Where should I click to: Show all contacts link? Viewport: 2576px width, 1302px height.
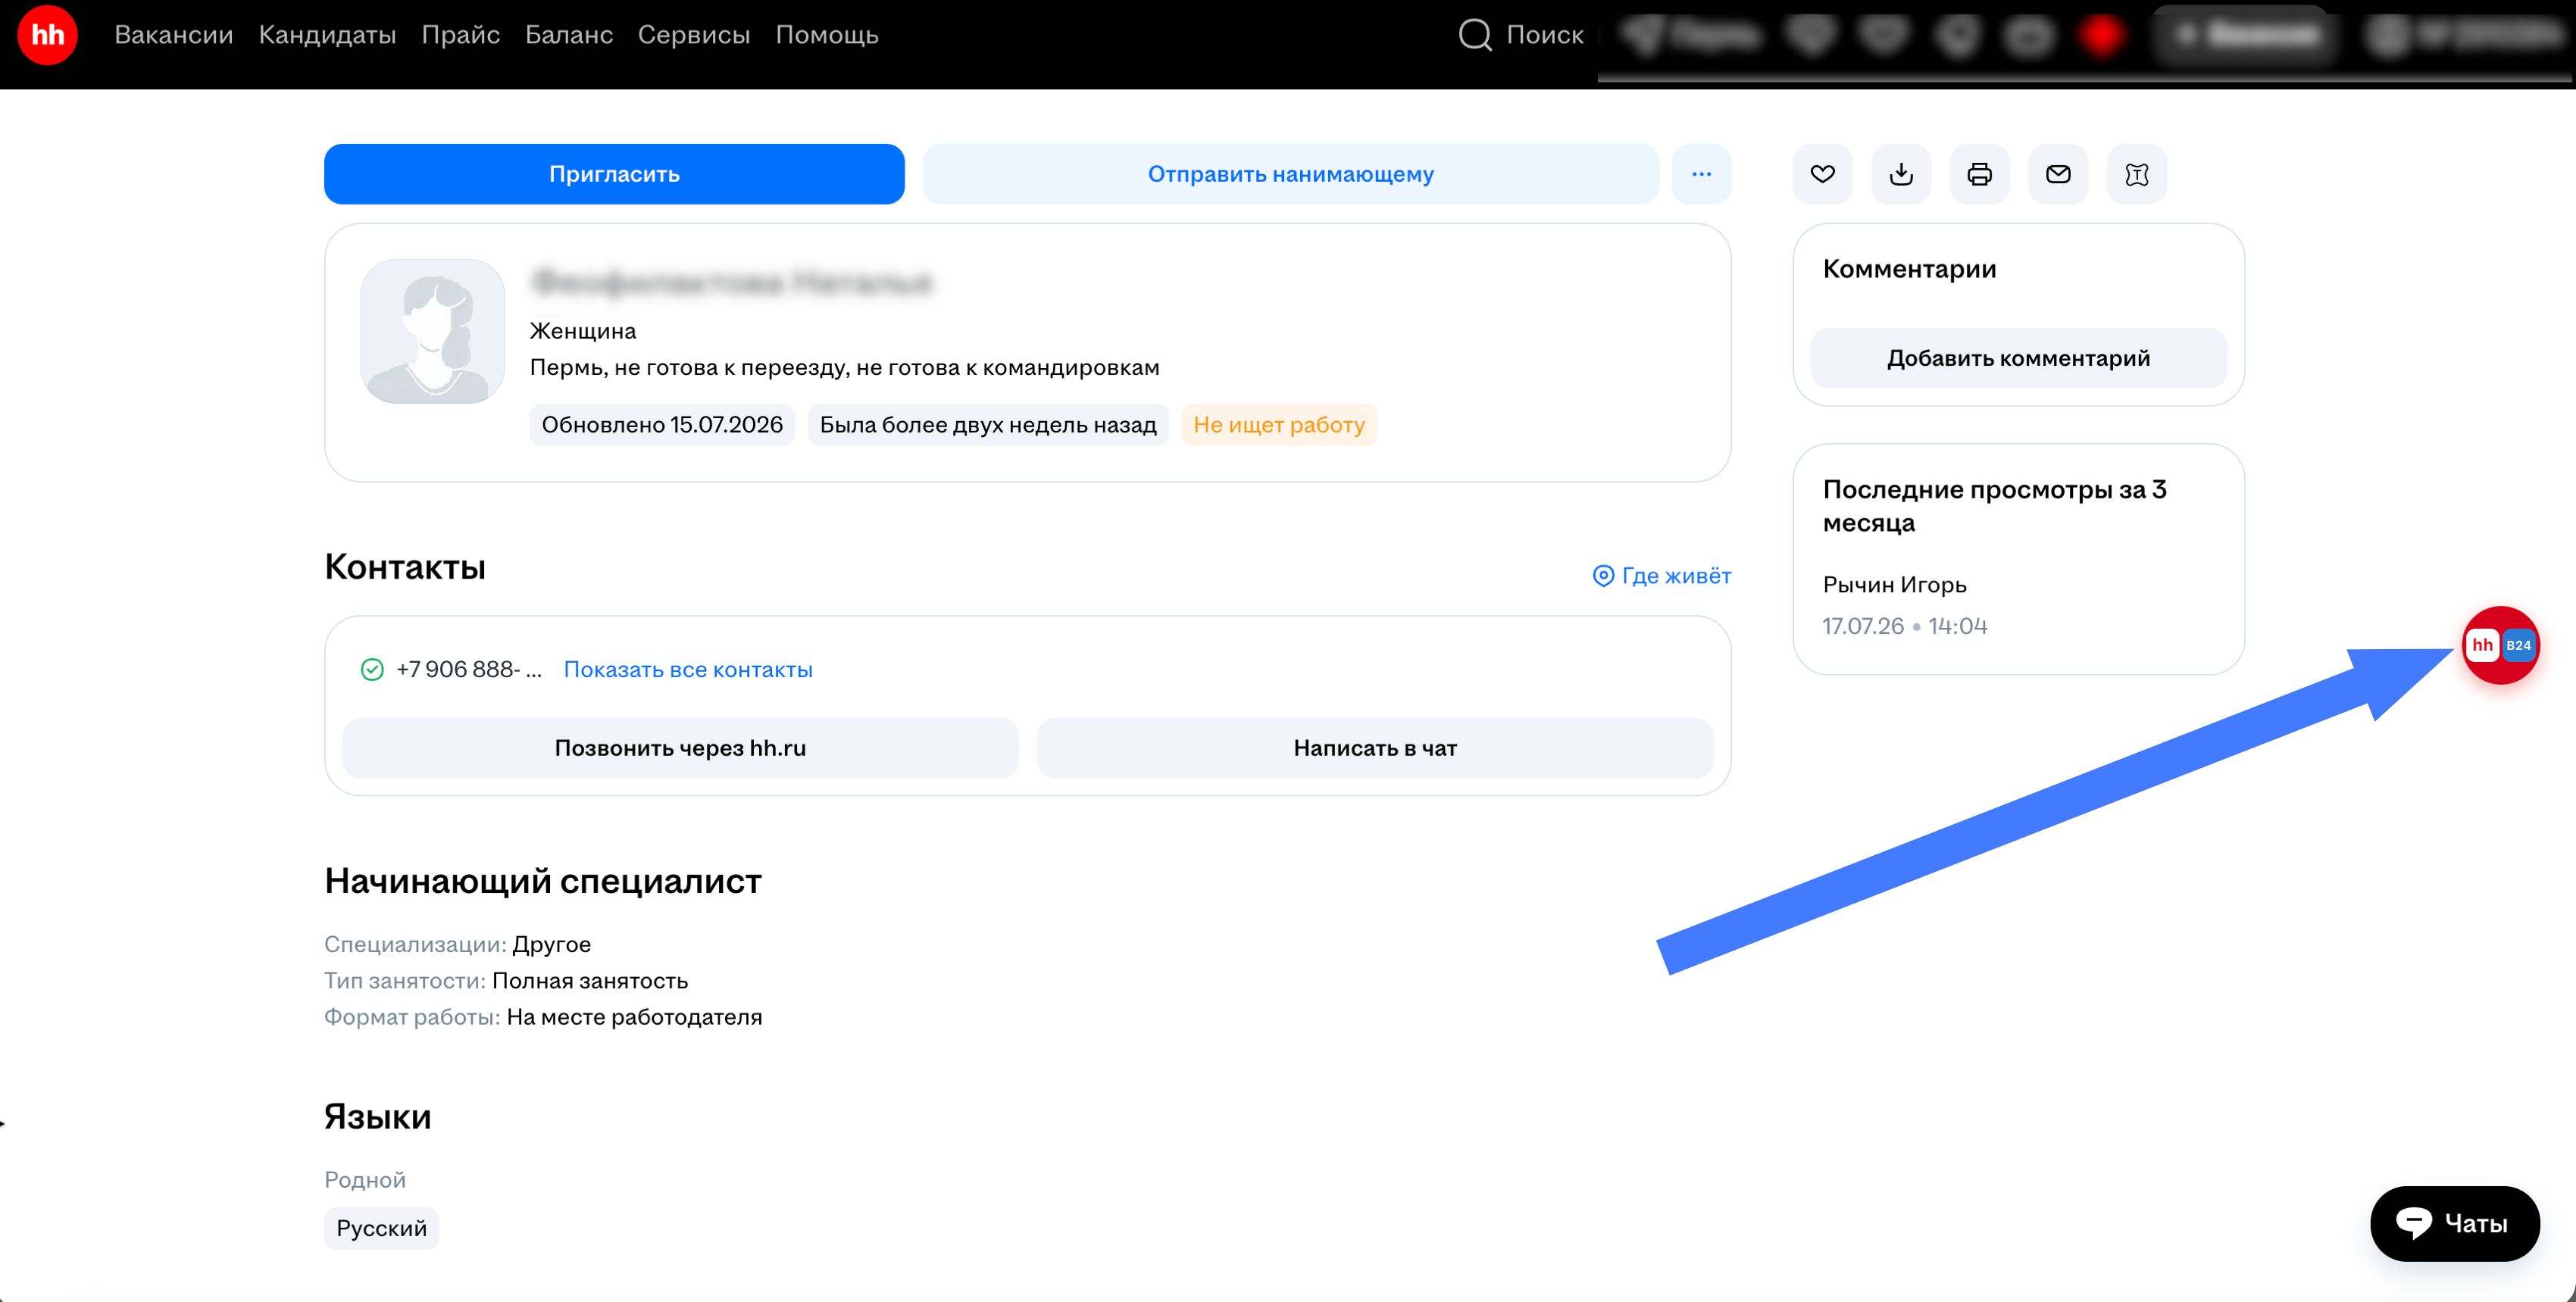click(688, 669)
